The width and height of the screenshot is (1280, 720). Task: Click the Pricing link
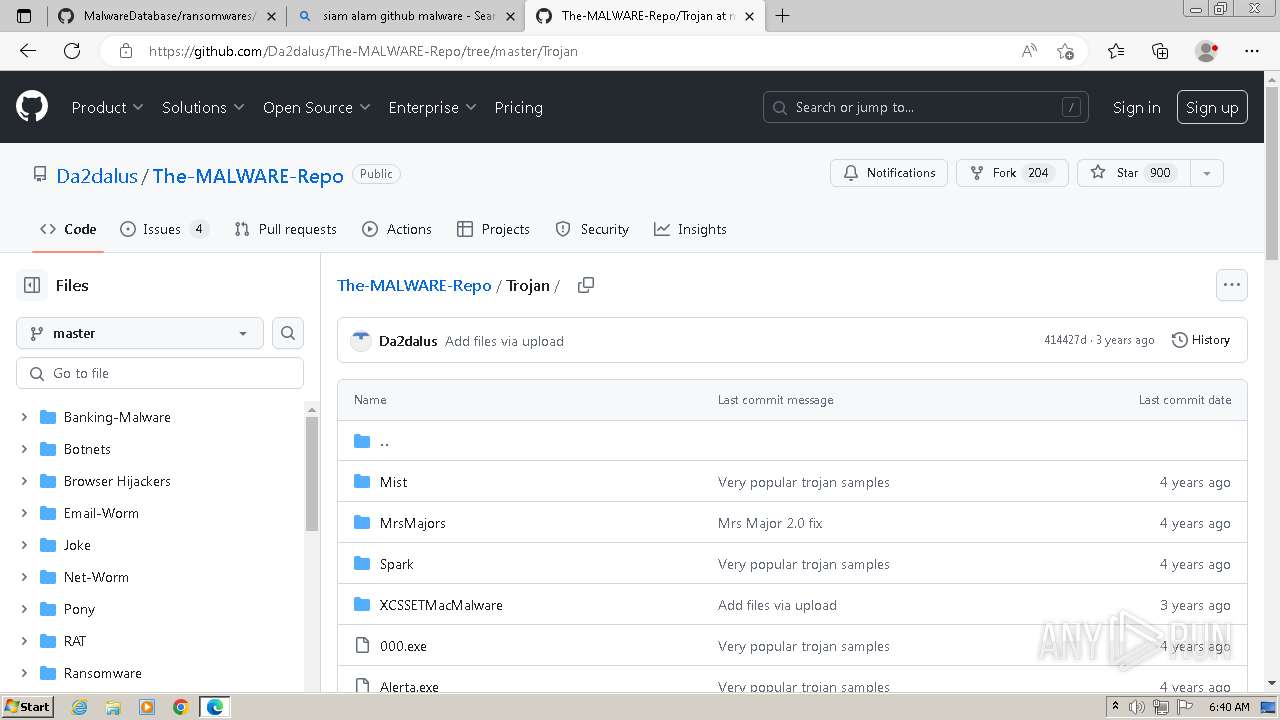pyautogui.click(x=518, y=107)
